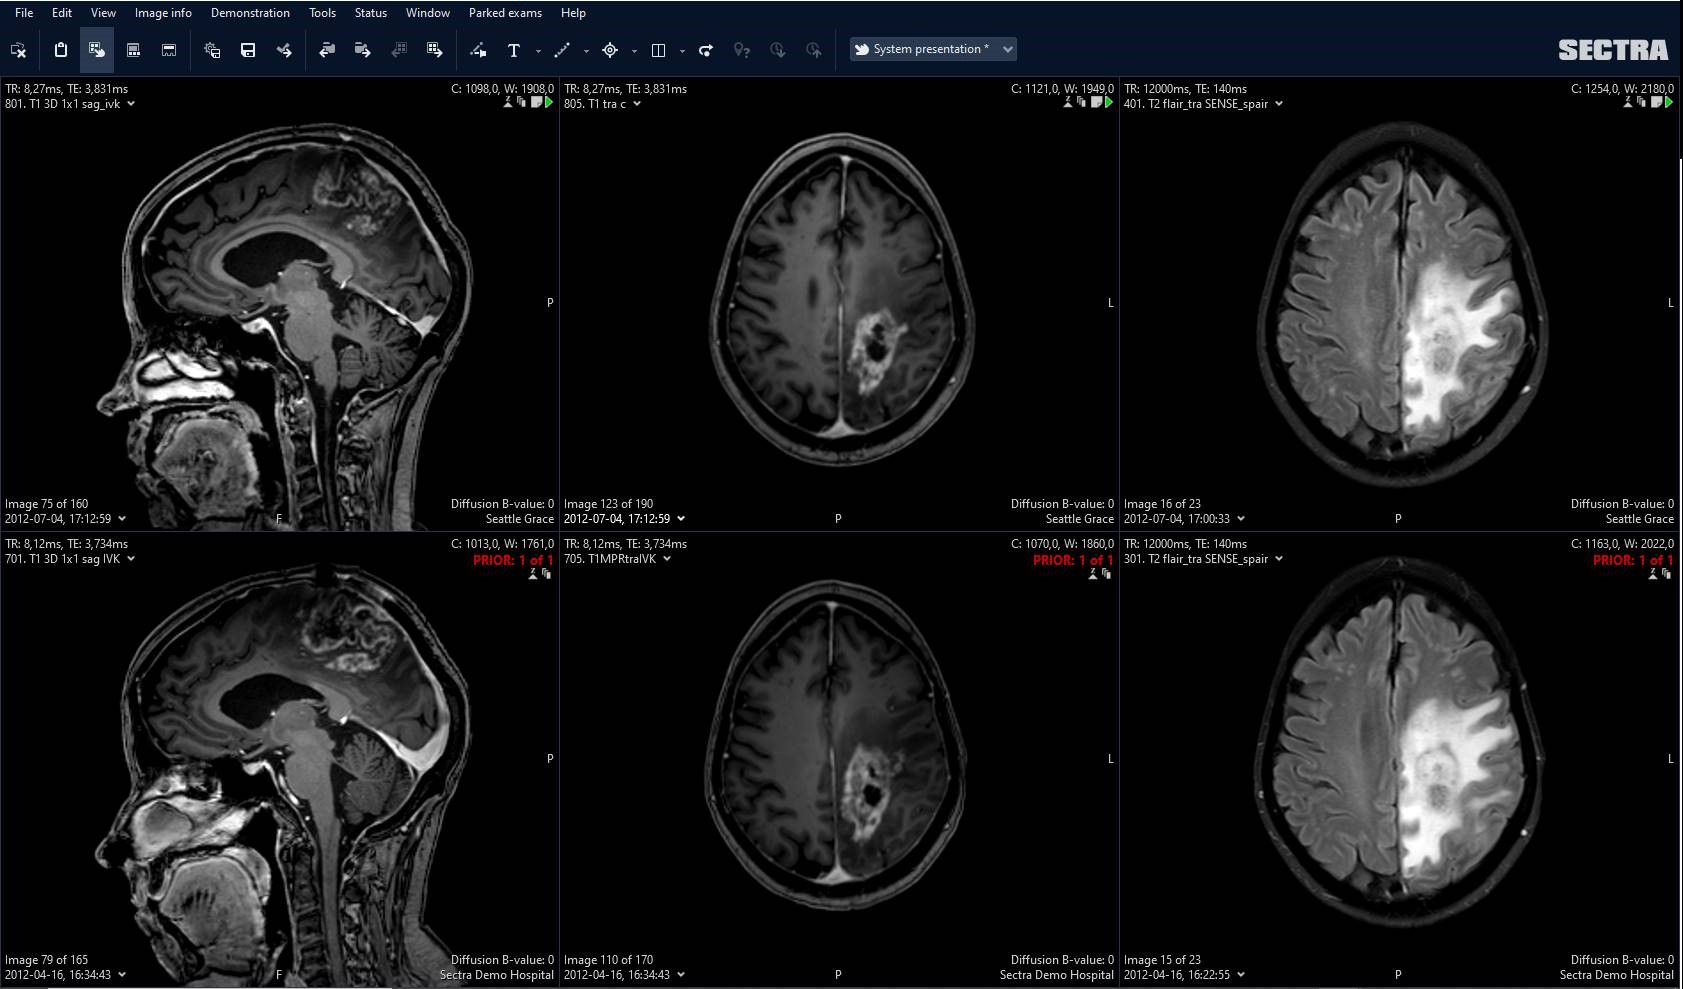Open the System presentation dropdown

pyautogui.click(x=1006, y=49)
